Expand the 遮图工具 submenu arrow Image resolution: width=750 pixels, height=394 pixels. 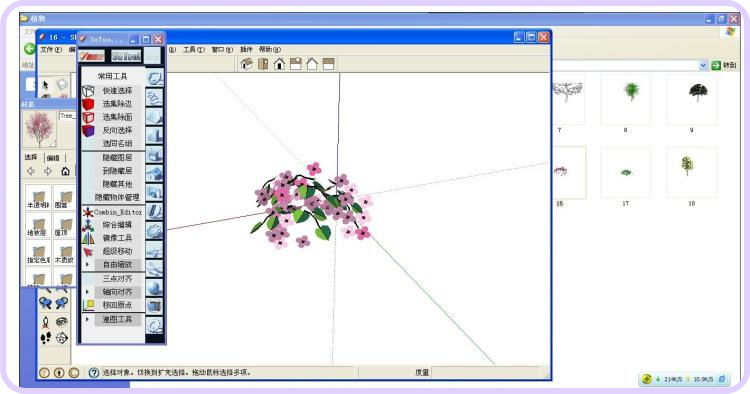87,319
